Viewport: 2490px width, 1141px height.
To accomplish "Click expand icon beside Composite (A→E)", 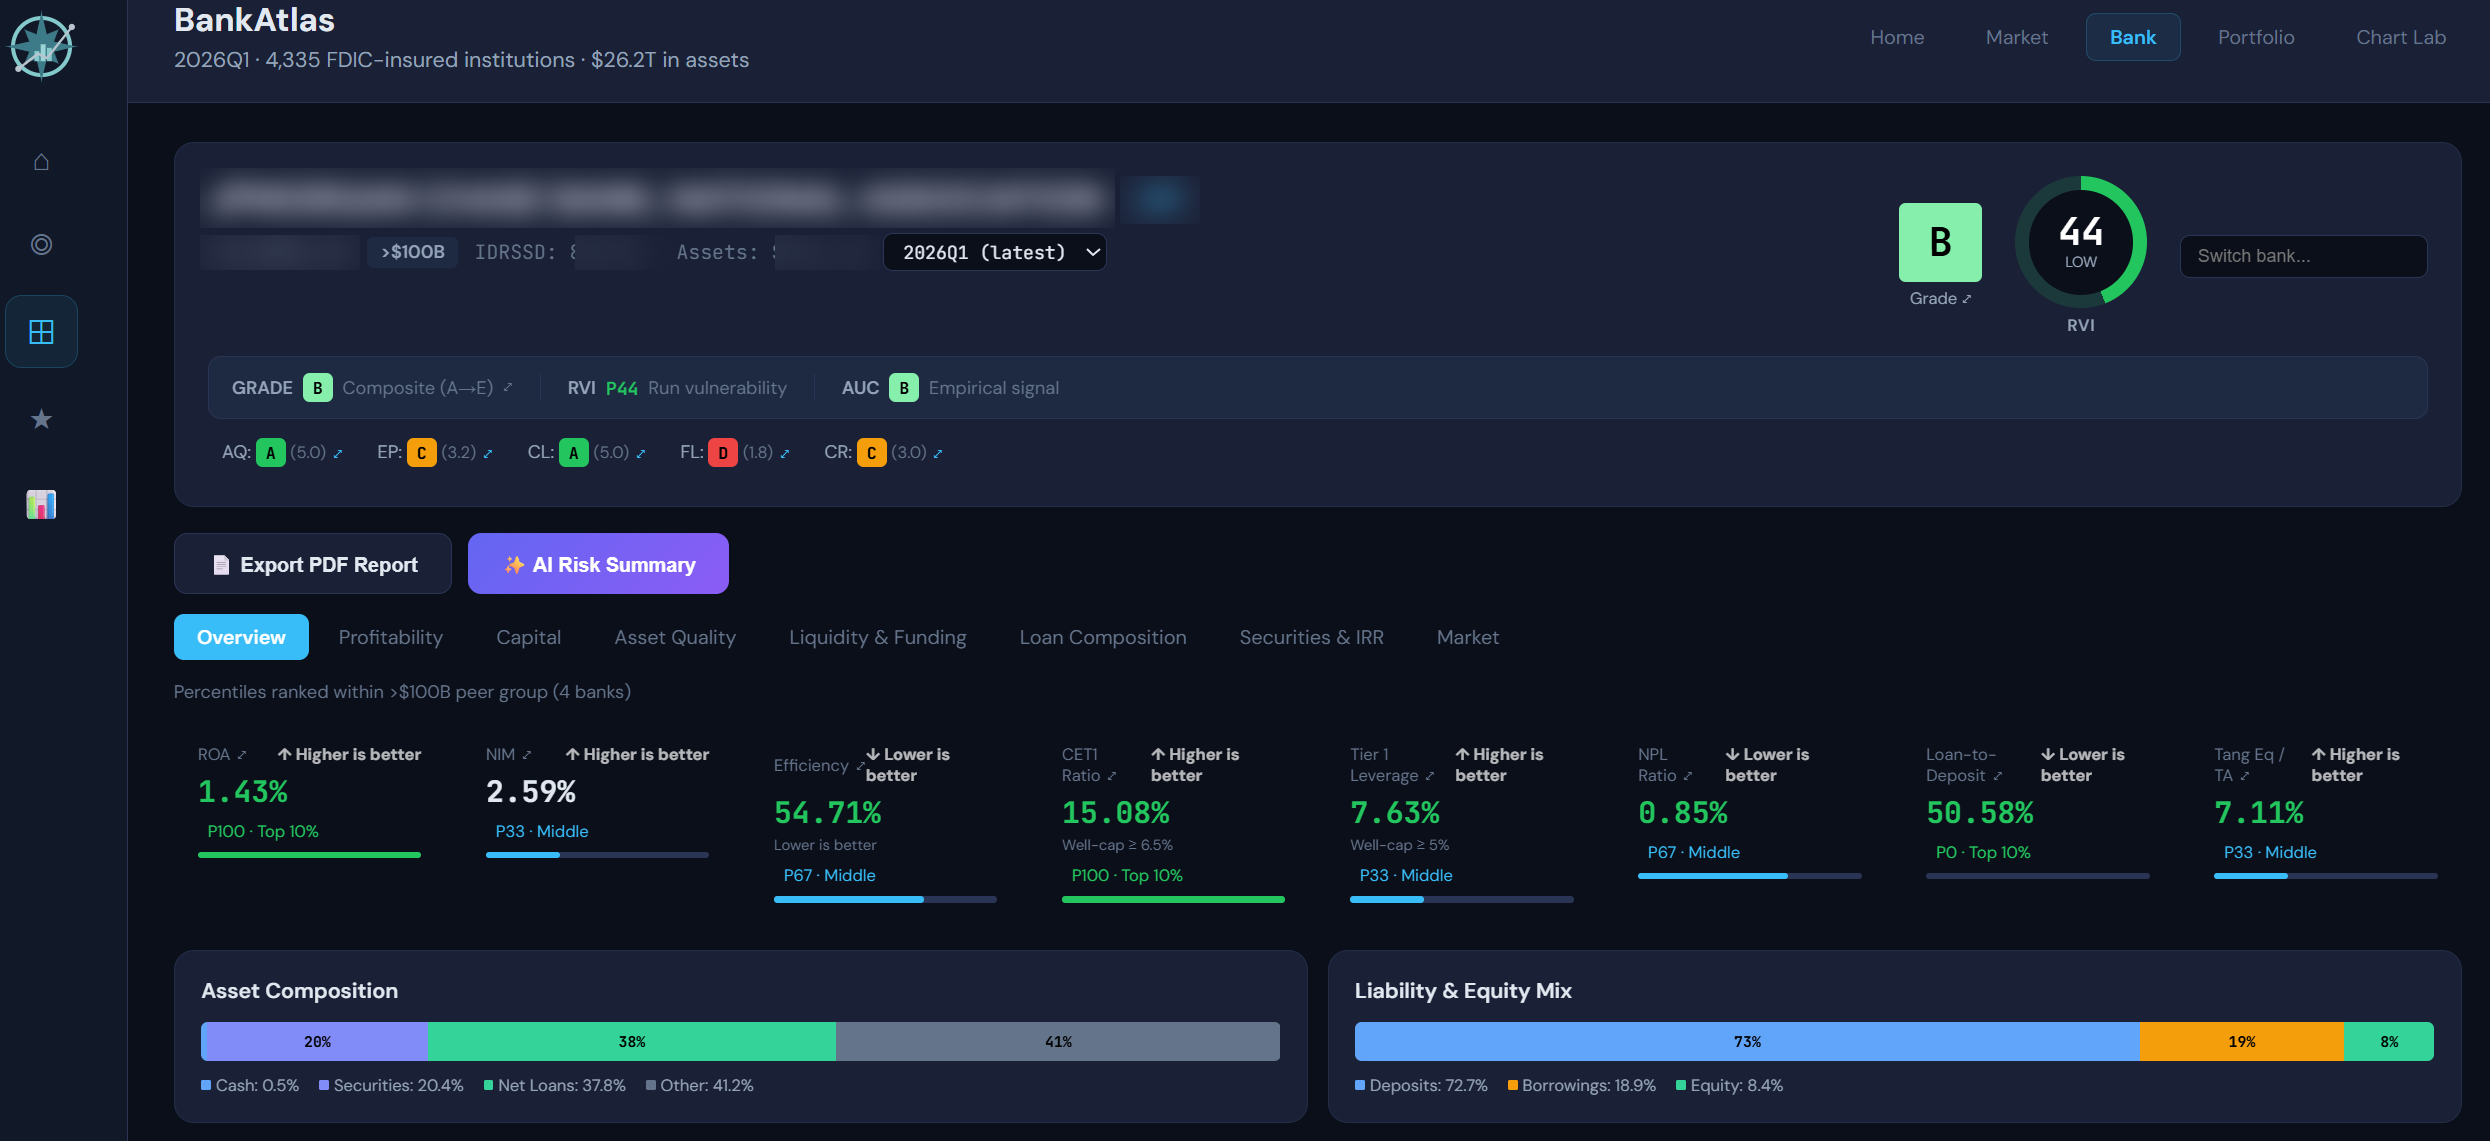I will click(508, 387).
